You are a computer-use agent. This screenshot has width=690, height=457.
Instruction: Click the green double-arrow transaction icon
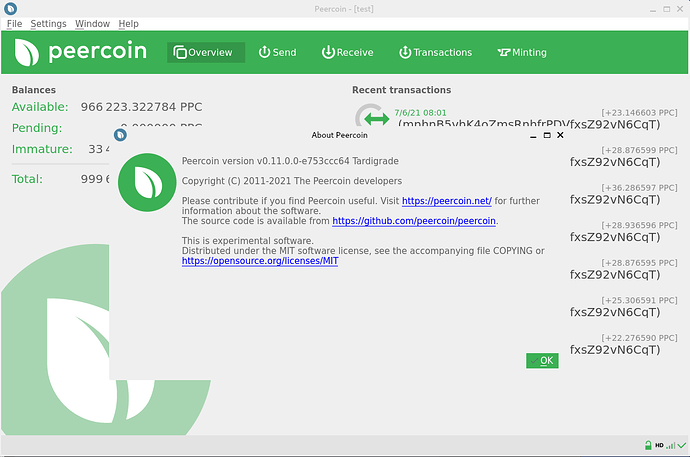(x=377, y=118)
